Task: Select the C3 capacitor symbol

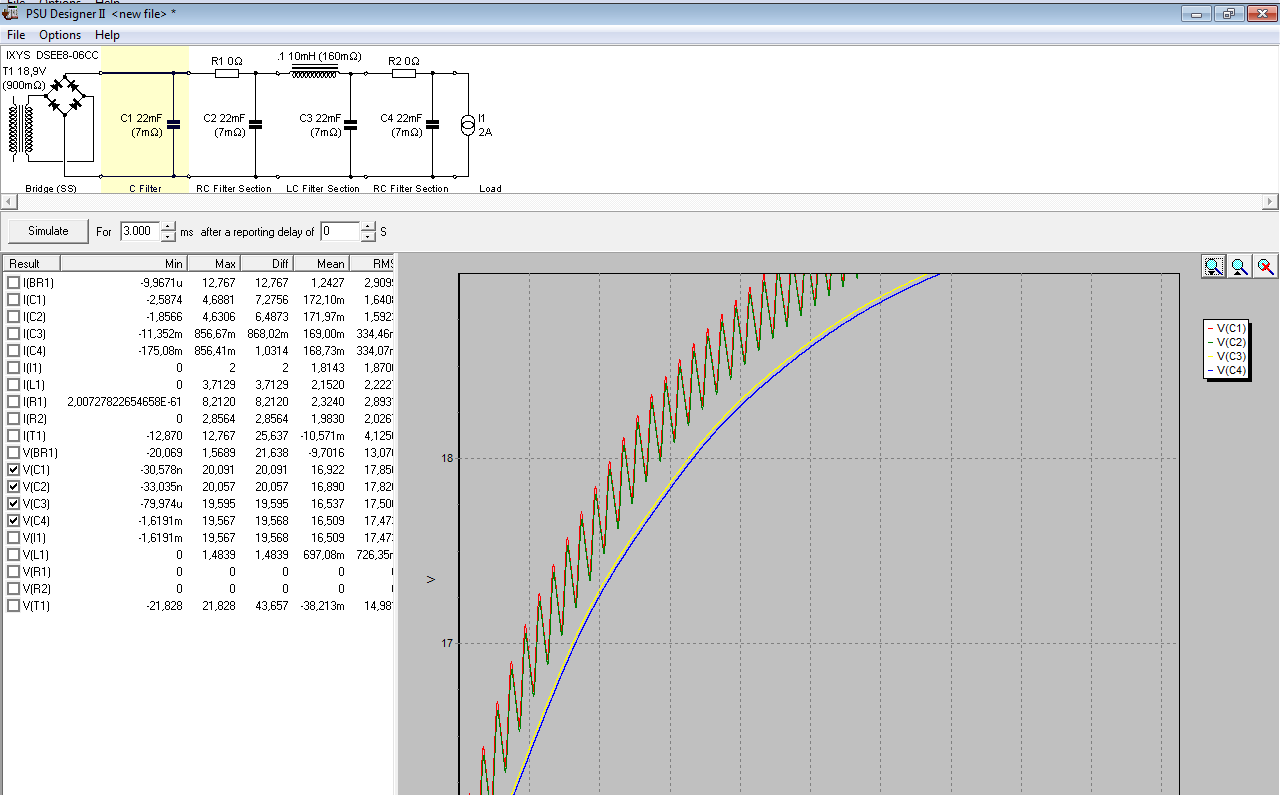Action: click(351, 125)
